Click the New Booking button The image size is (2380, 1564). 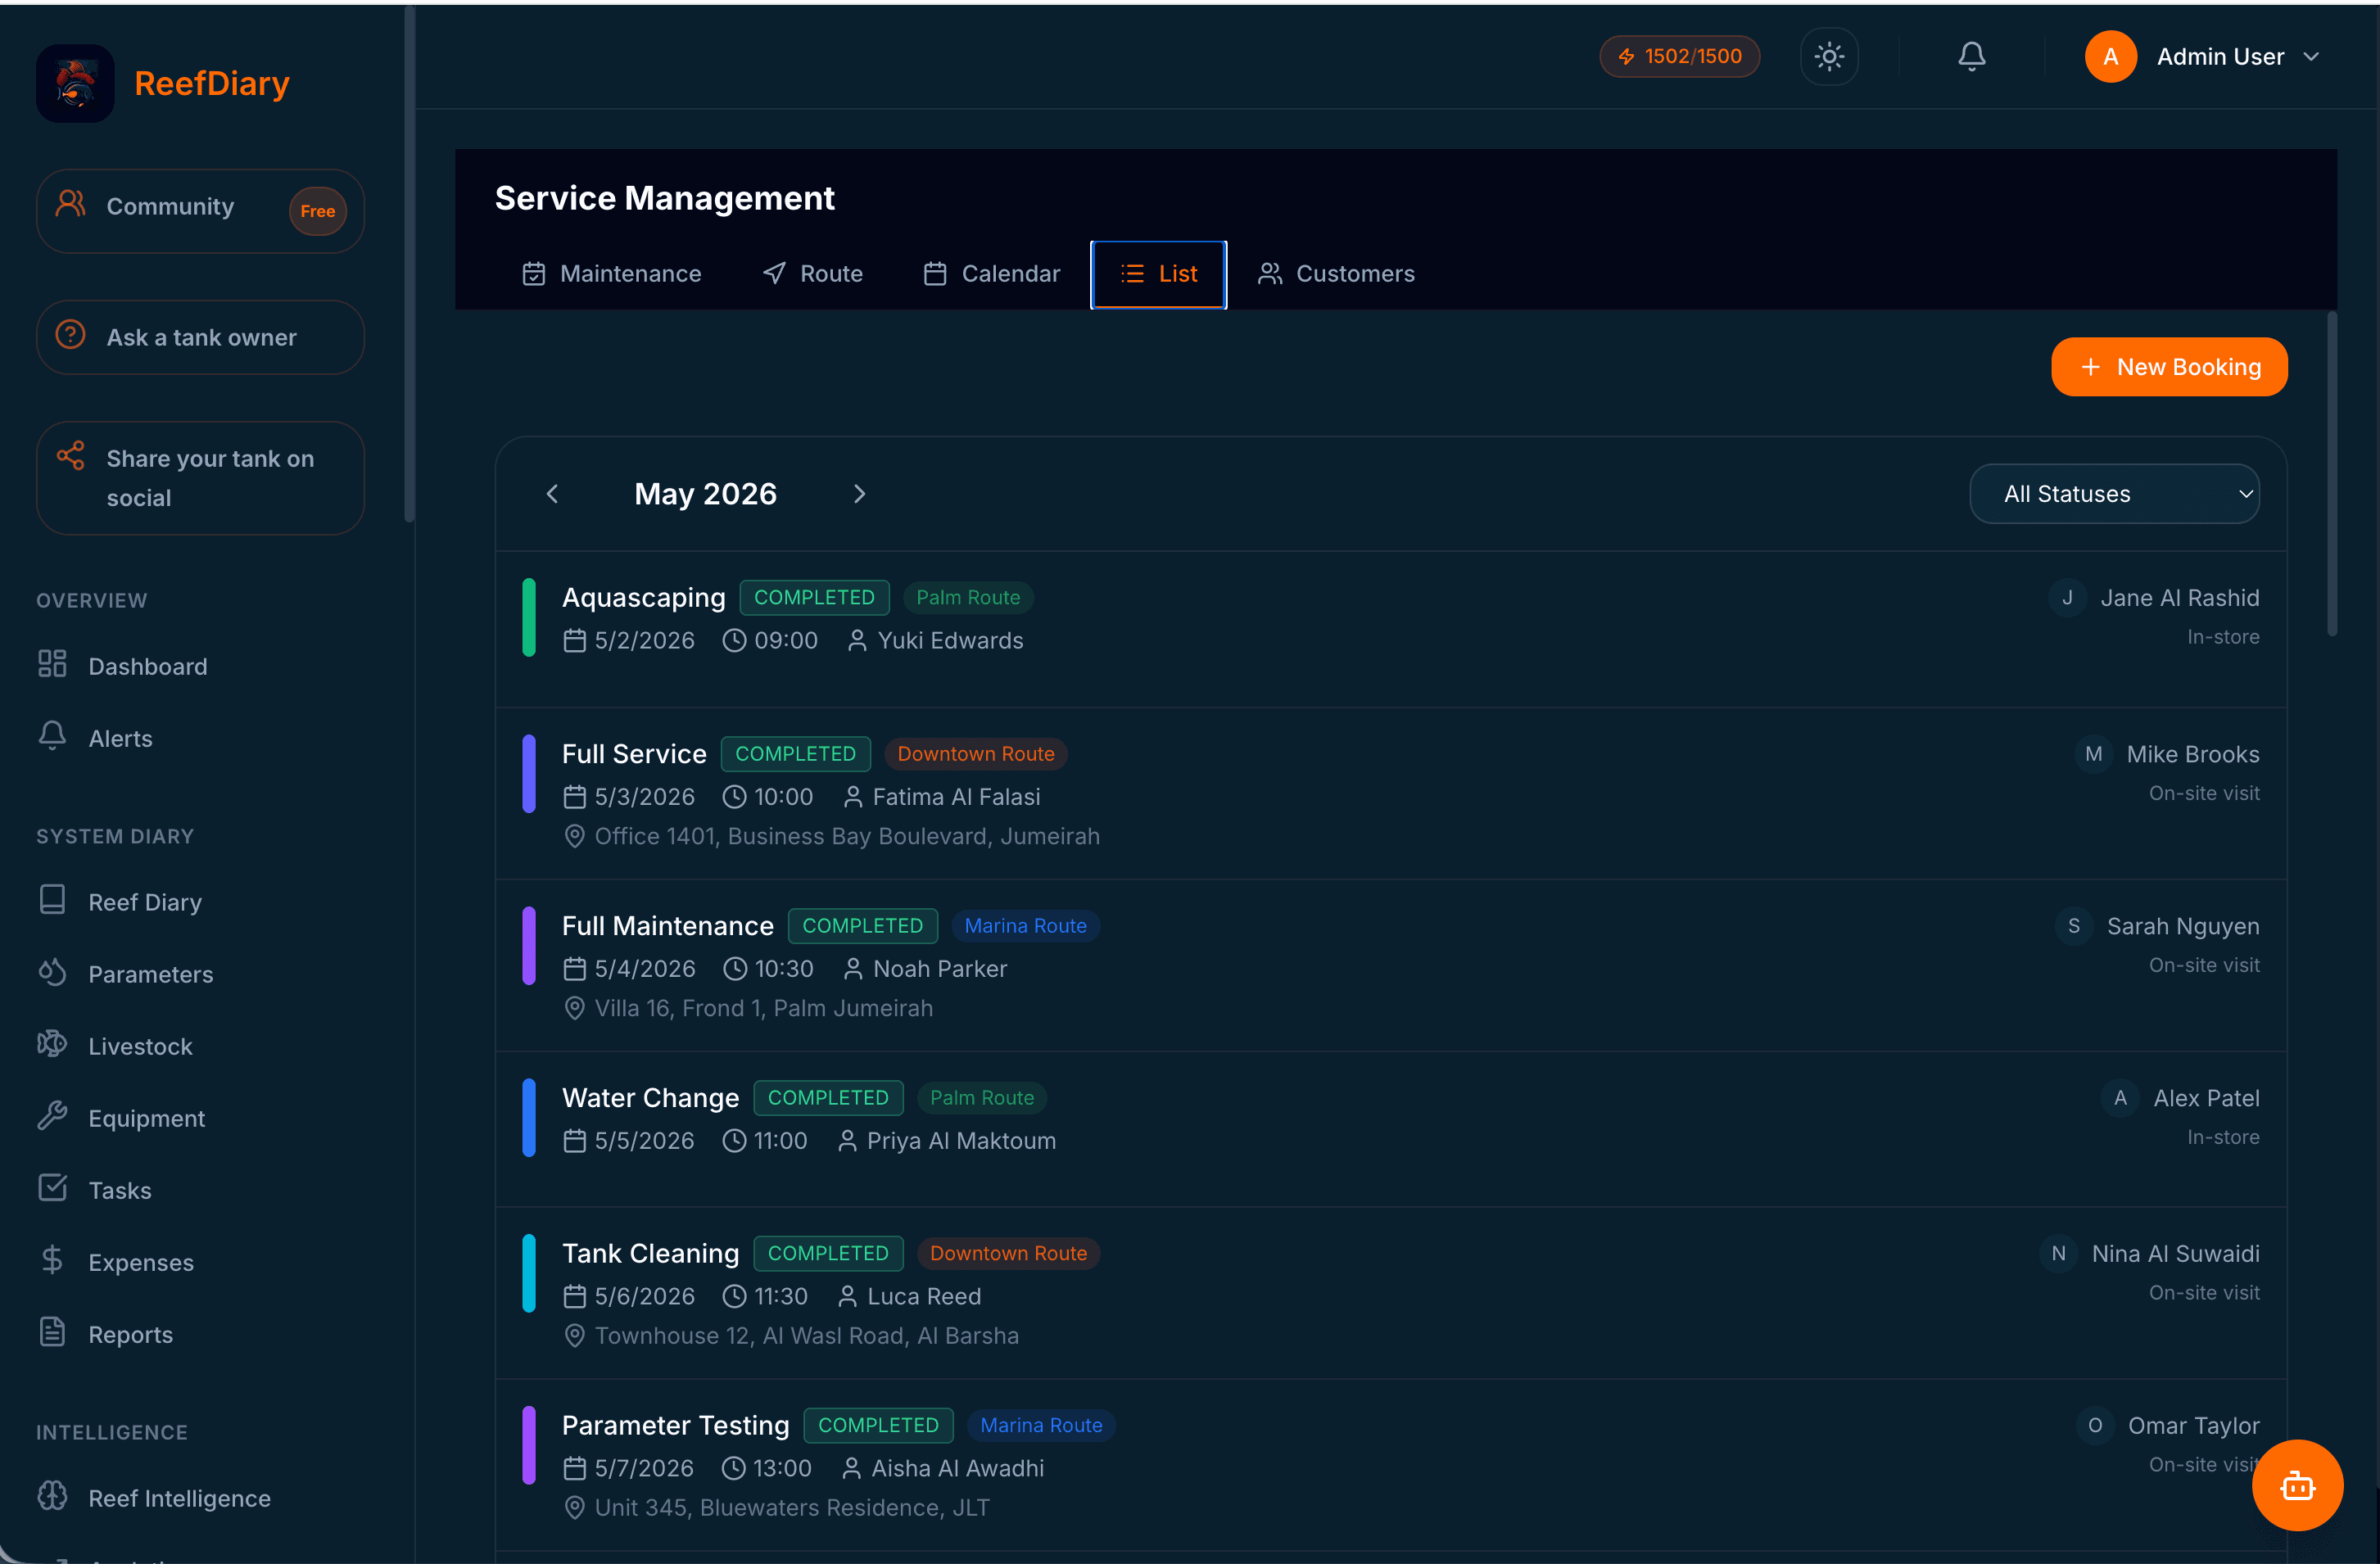(2169, 367)
